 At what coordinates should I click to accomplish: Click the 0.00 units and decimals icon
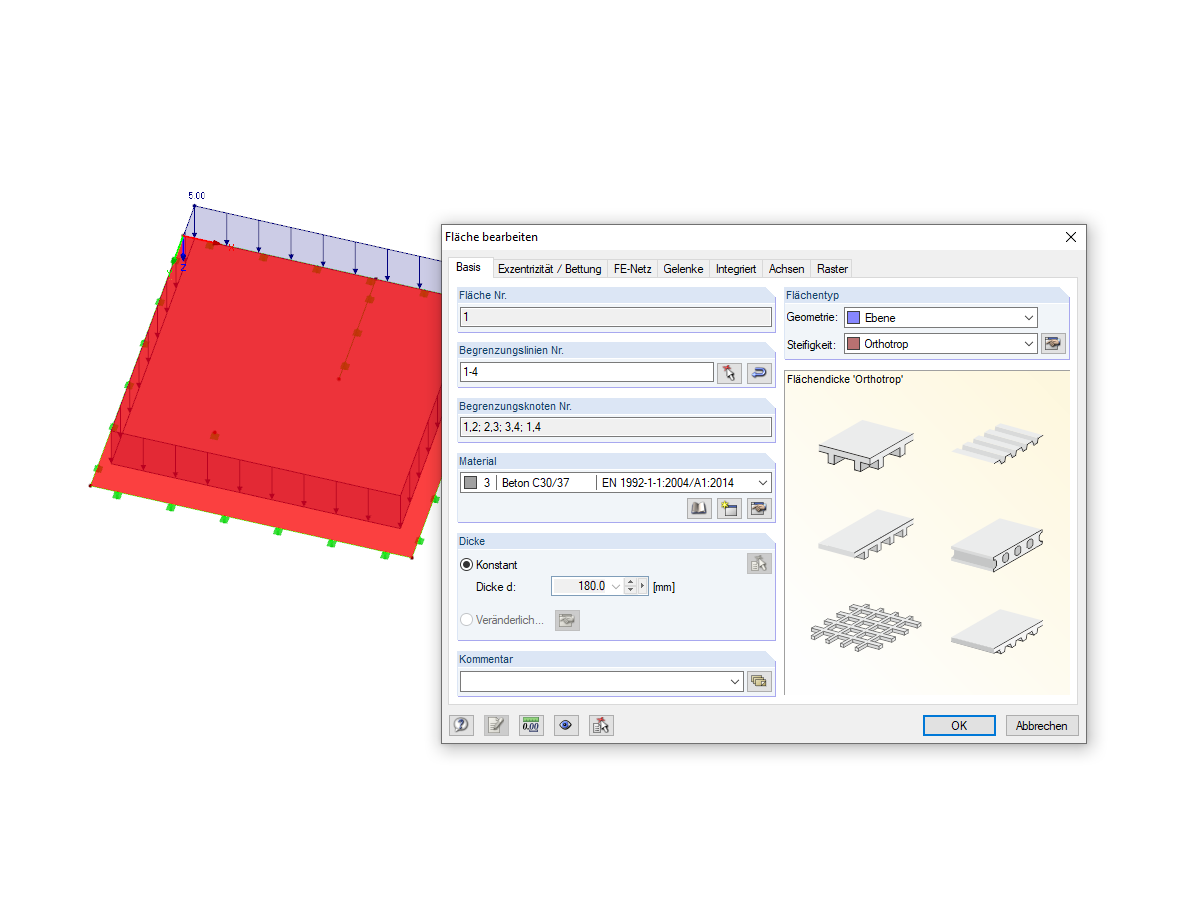[531, 726]
